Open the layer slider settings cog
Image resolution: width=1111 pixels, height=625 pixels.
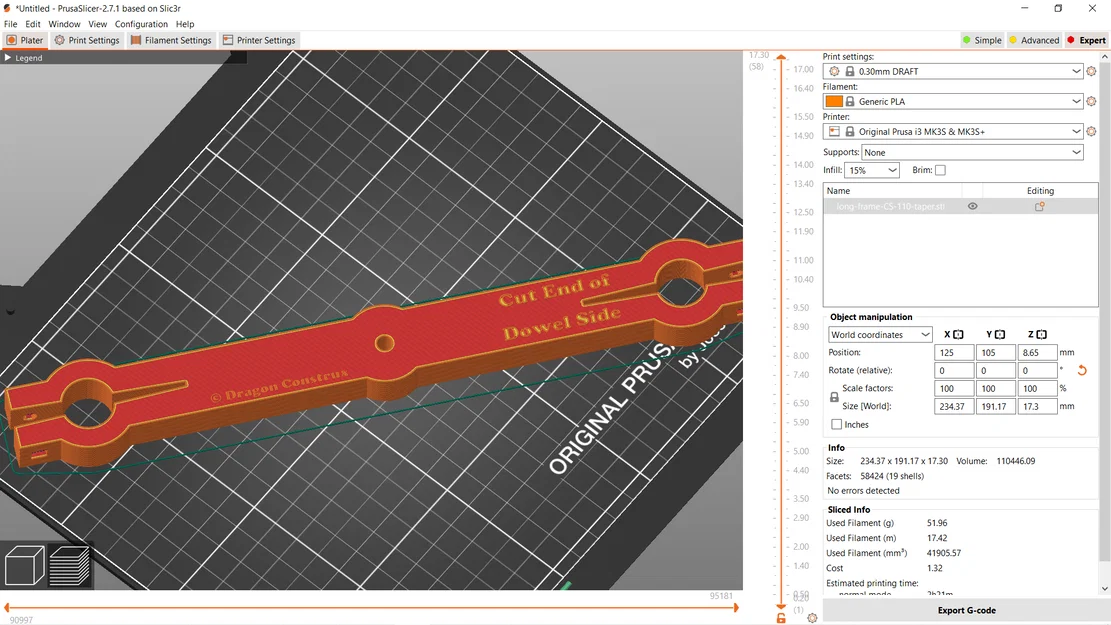coord(812,618)
